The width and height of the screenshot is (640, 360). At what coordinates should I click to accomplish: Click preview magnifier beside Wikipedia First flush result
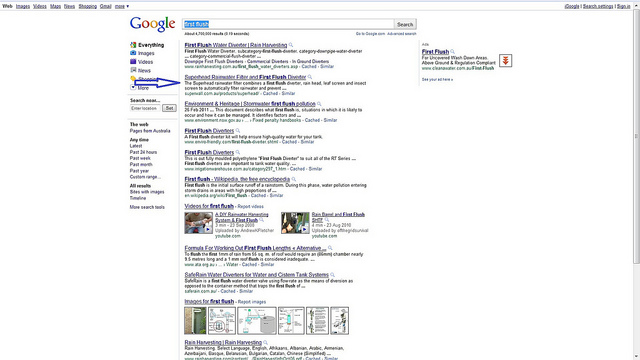pos(293,179)
